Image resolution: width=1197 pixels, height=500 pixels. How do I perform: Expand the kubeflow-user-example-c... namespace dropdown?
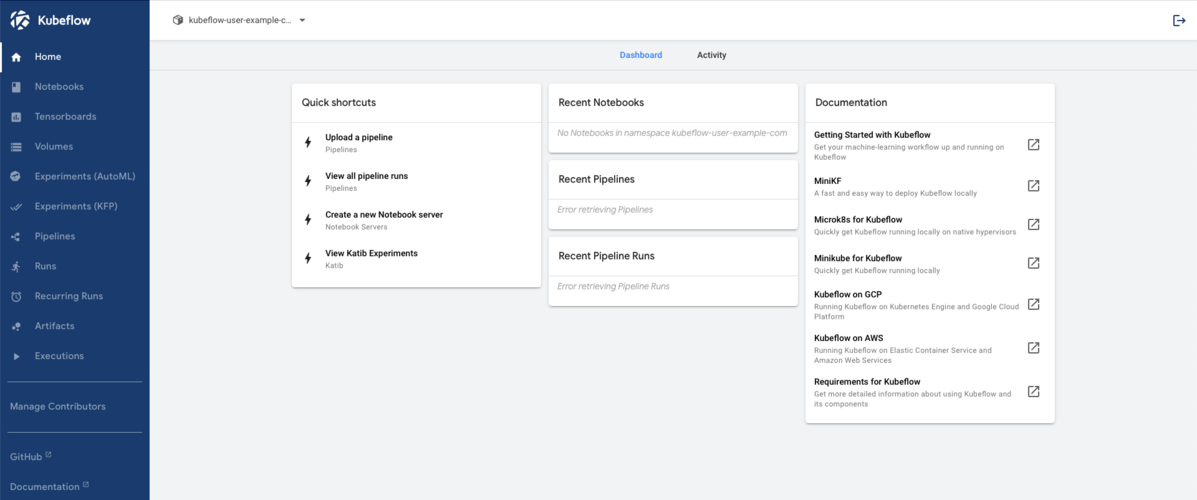tap(240, 21)
